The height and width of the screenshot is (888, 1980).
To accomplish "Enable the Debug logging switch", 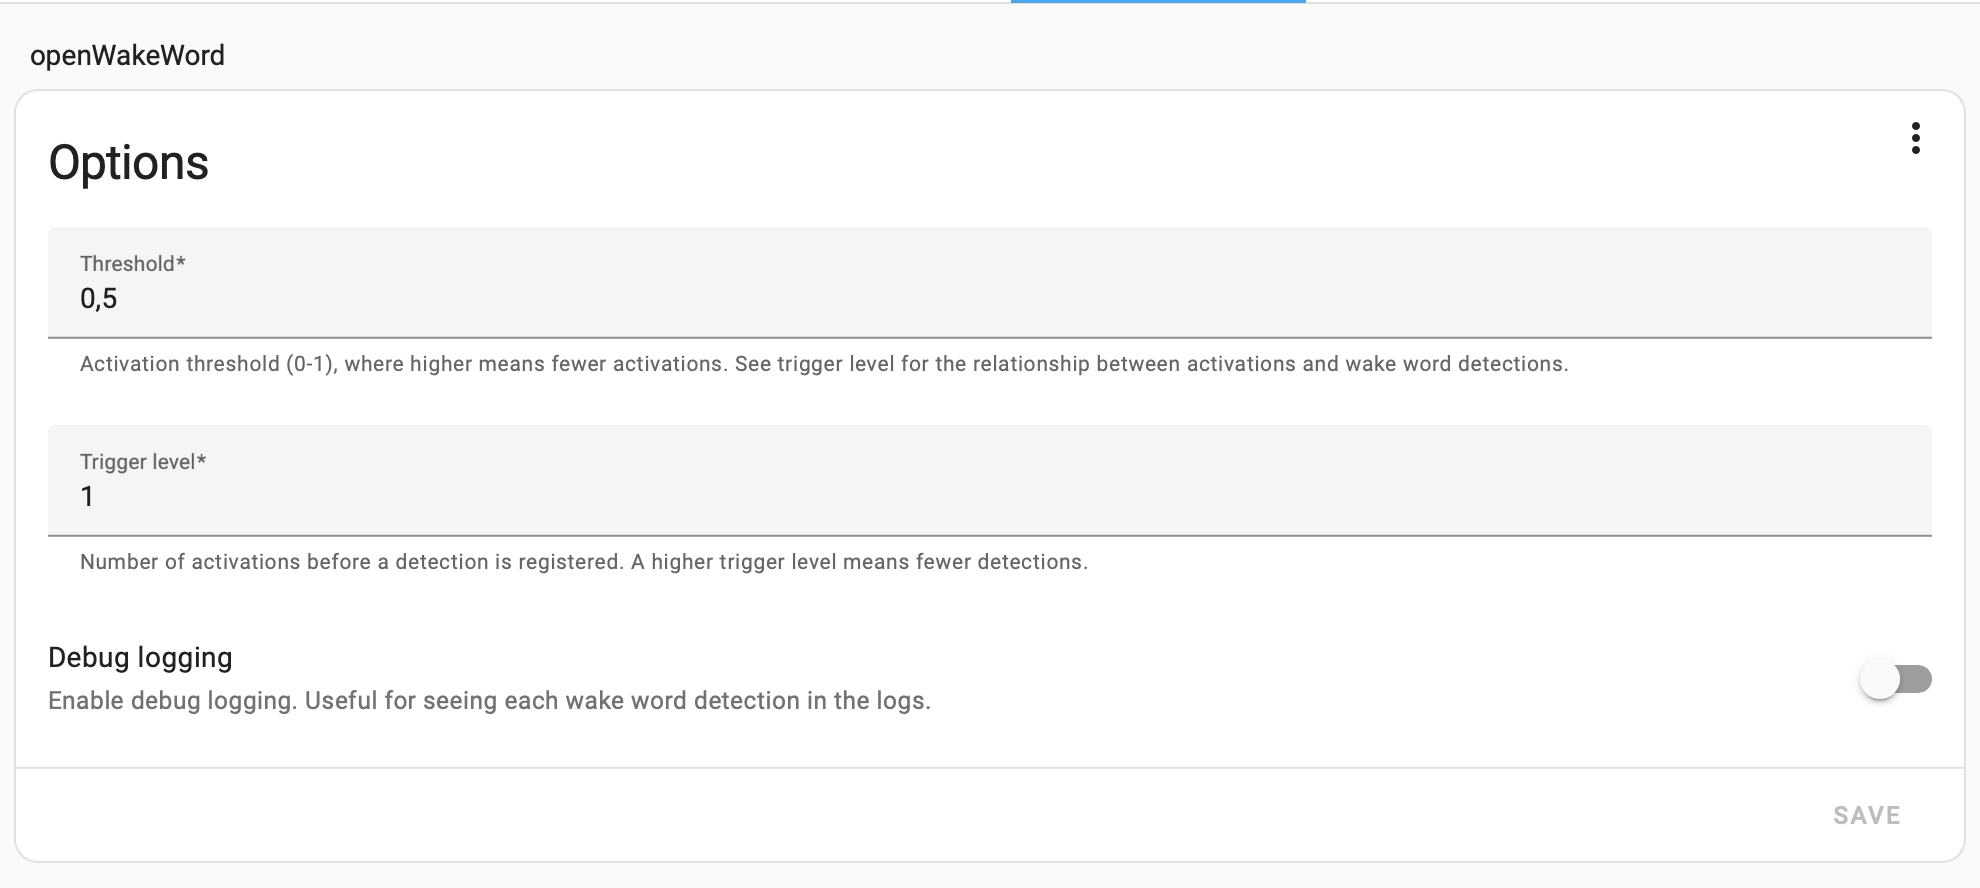I will pyautogui.click(x=1895, y=680).
